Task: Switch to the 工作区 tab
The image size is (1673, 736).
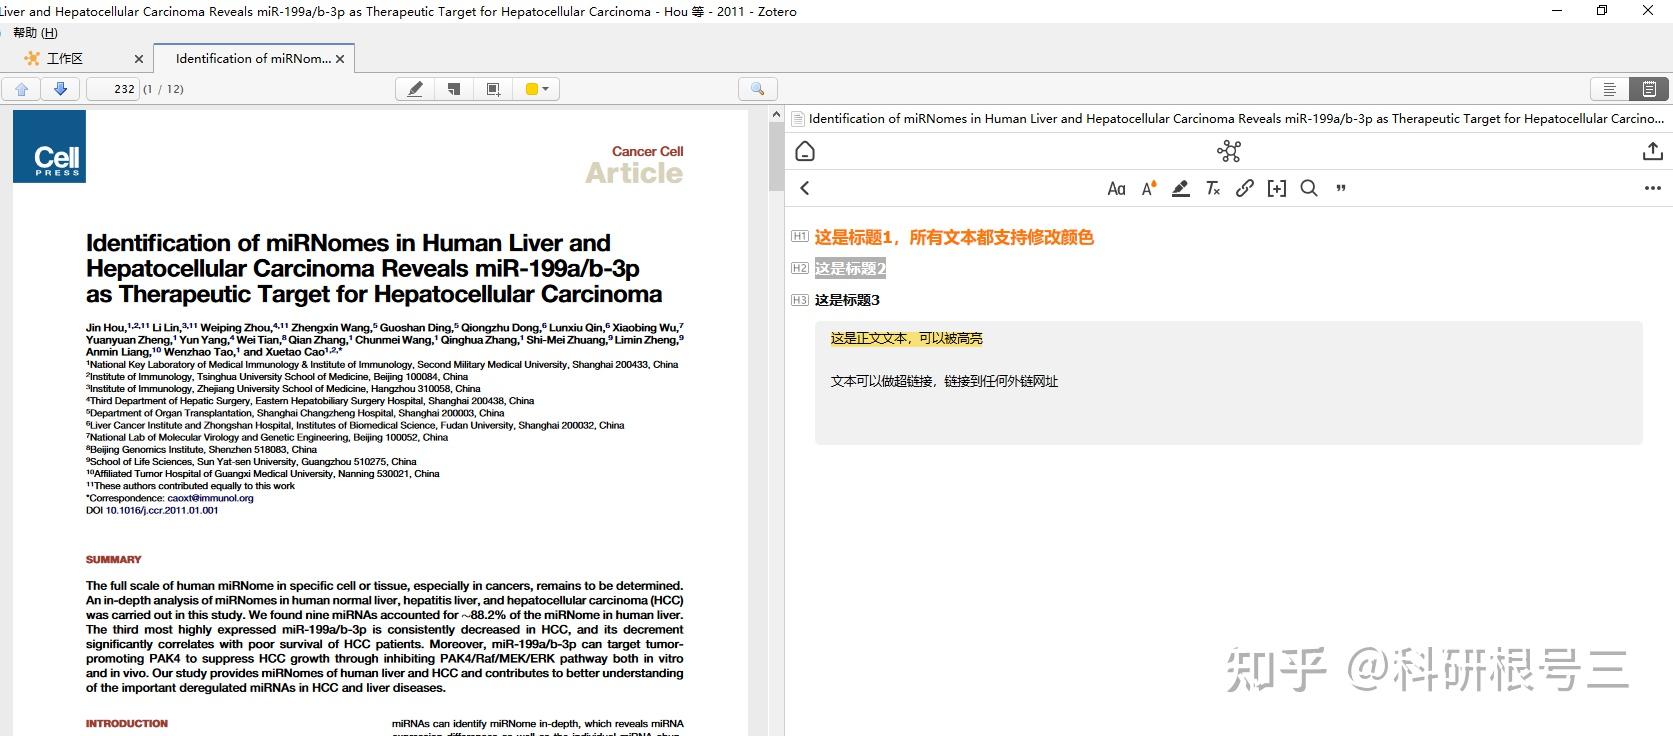Action: tap(65, 59)
